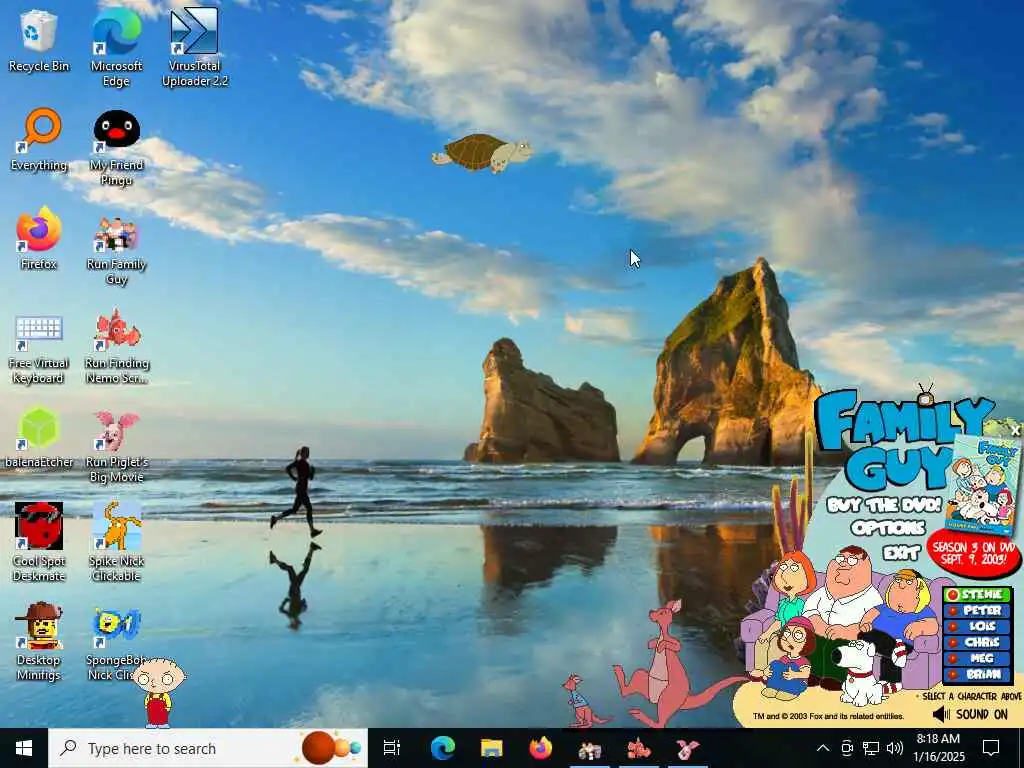
Task: Switch to Family Guy app on taskbar
Action: point(590,748)
